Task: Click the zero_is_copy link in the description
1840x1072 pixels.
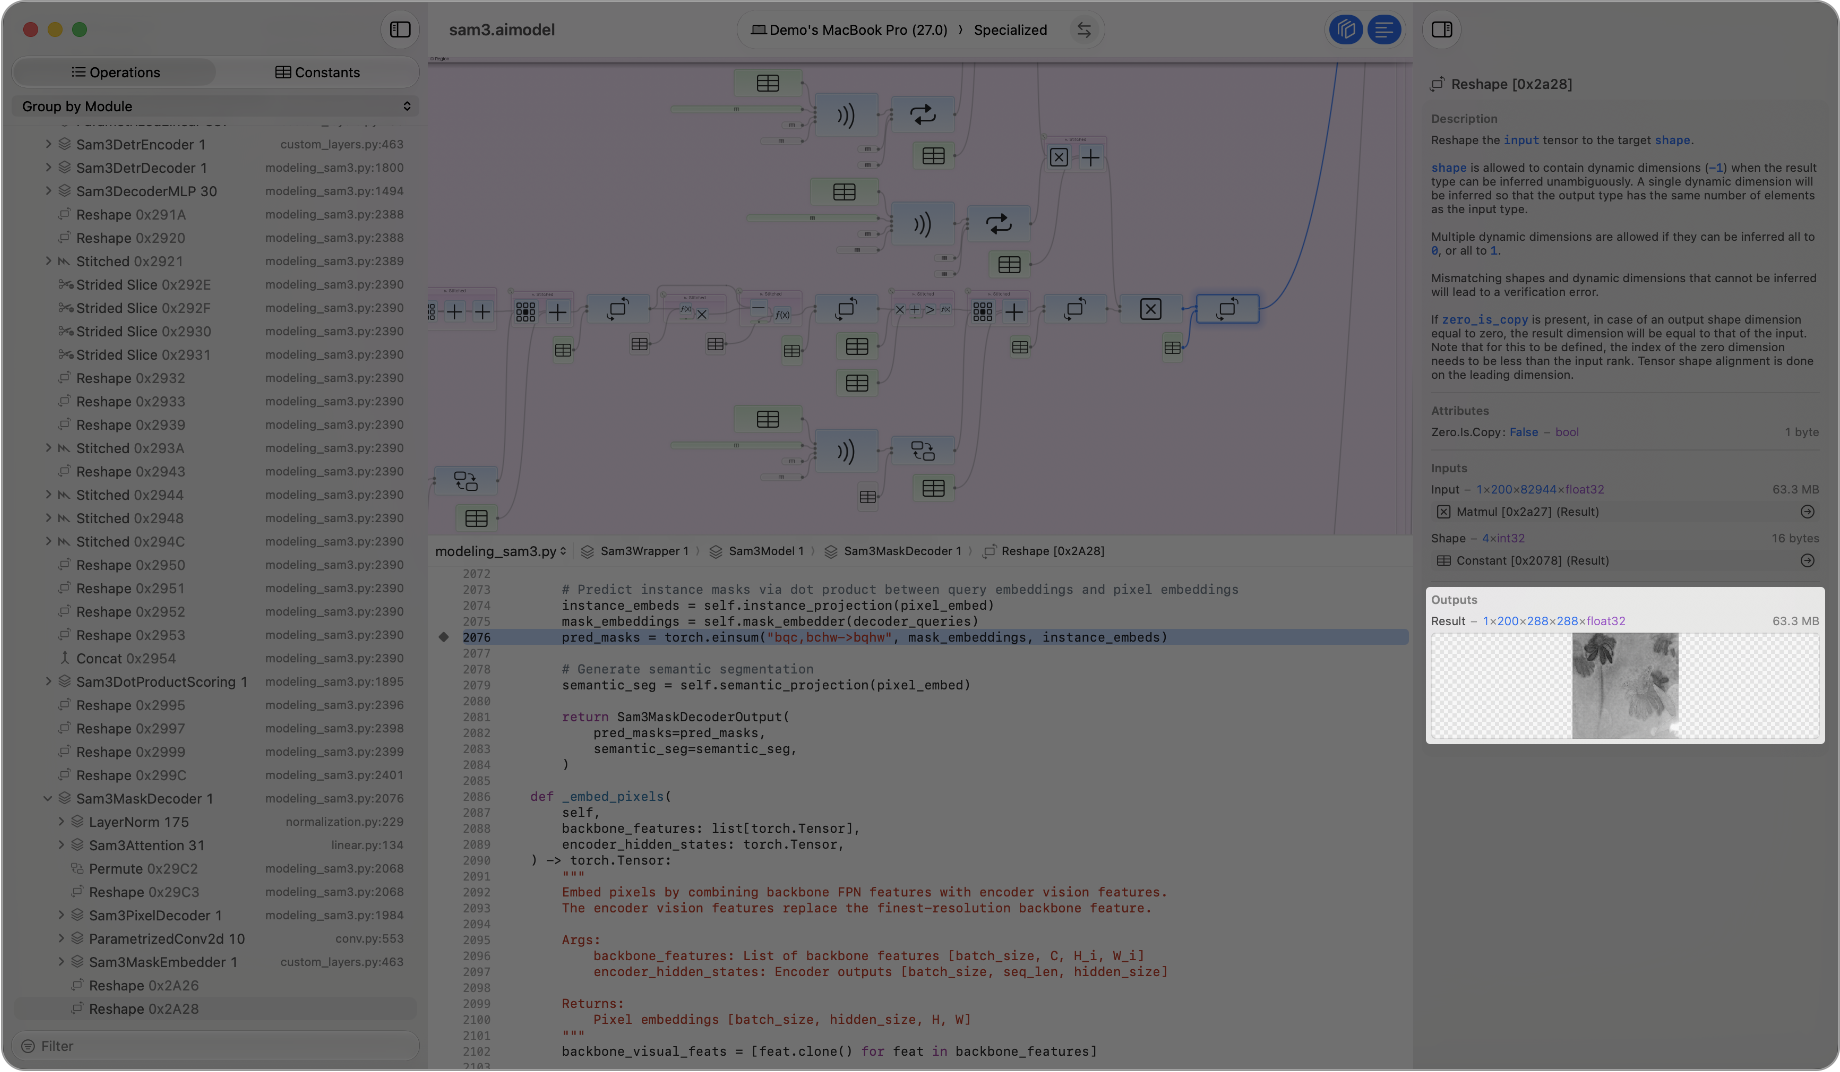Action: click(x=1485, y=320)
